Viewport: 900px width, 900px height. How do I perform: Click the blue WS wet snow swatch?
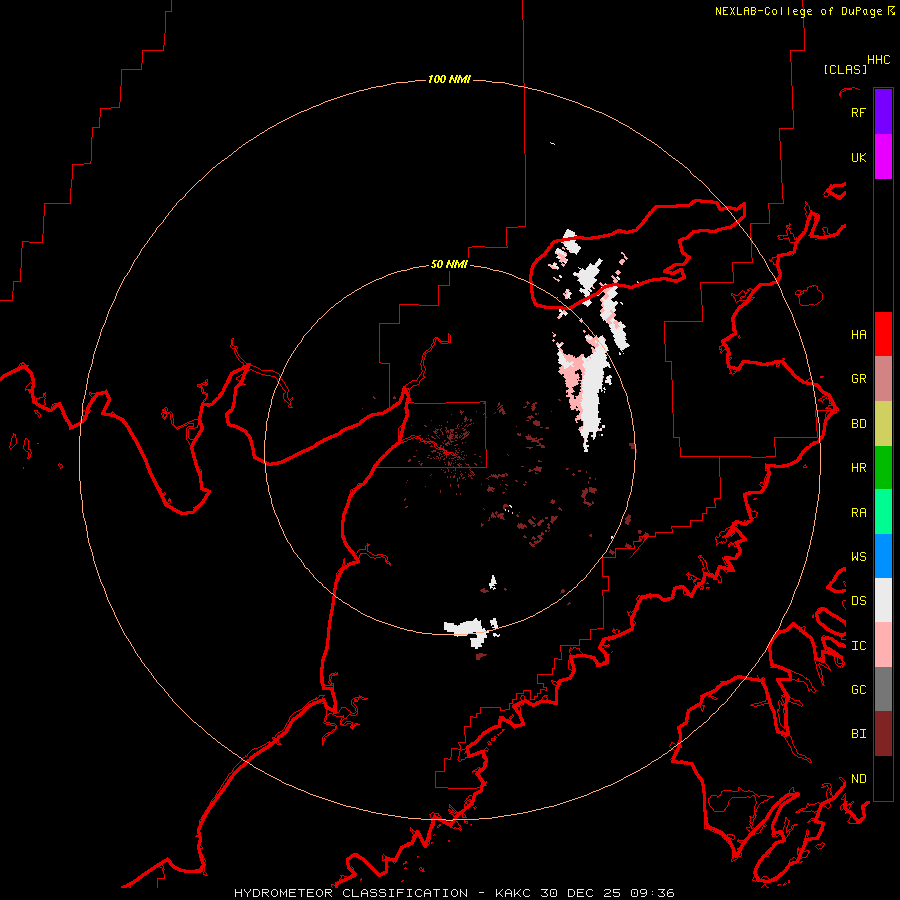pos(883,556)
